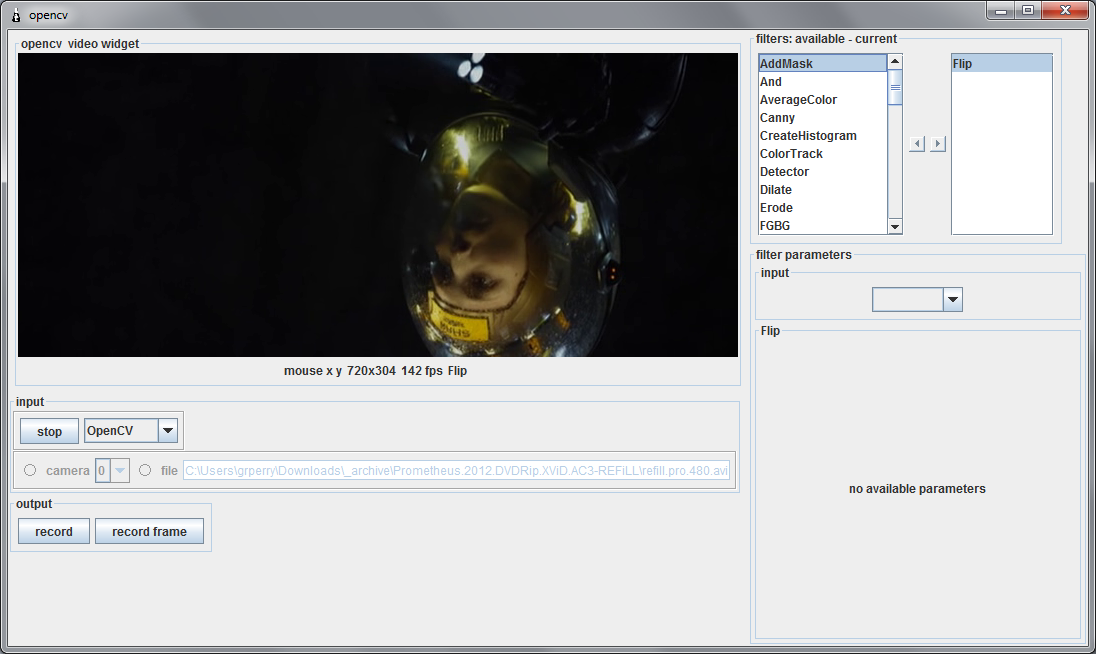The width and height of the screenshot is (1096, 654).
Task: Select the file radio button
Action: (145, 470)
